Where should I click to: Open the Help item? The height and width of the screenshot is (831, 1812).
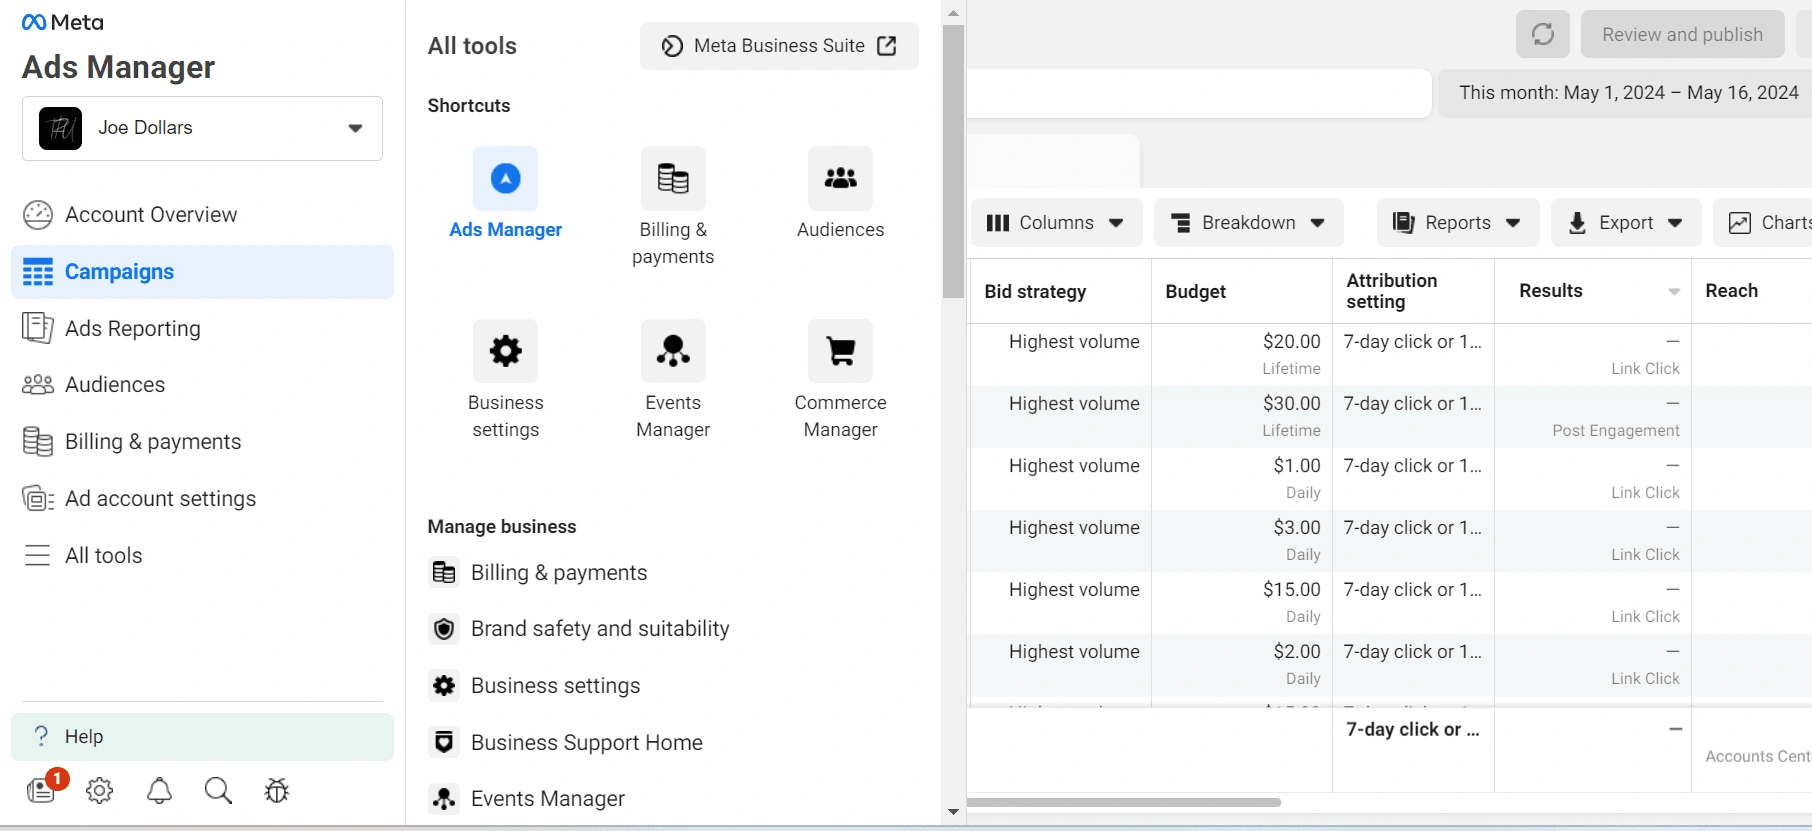point(202,737)
